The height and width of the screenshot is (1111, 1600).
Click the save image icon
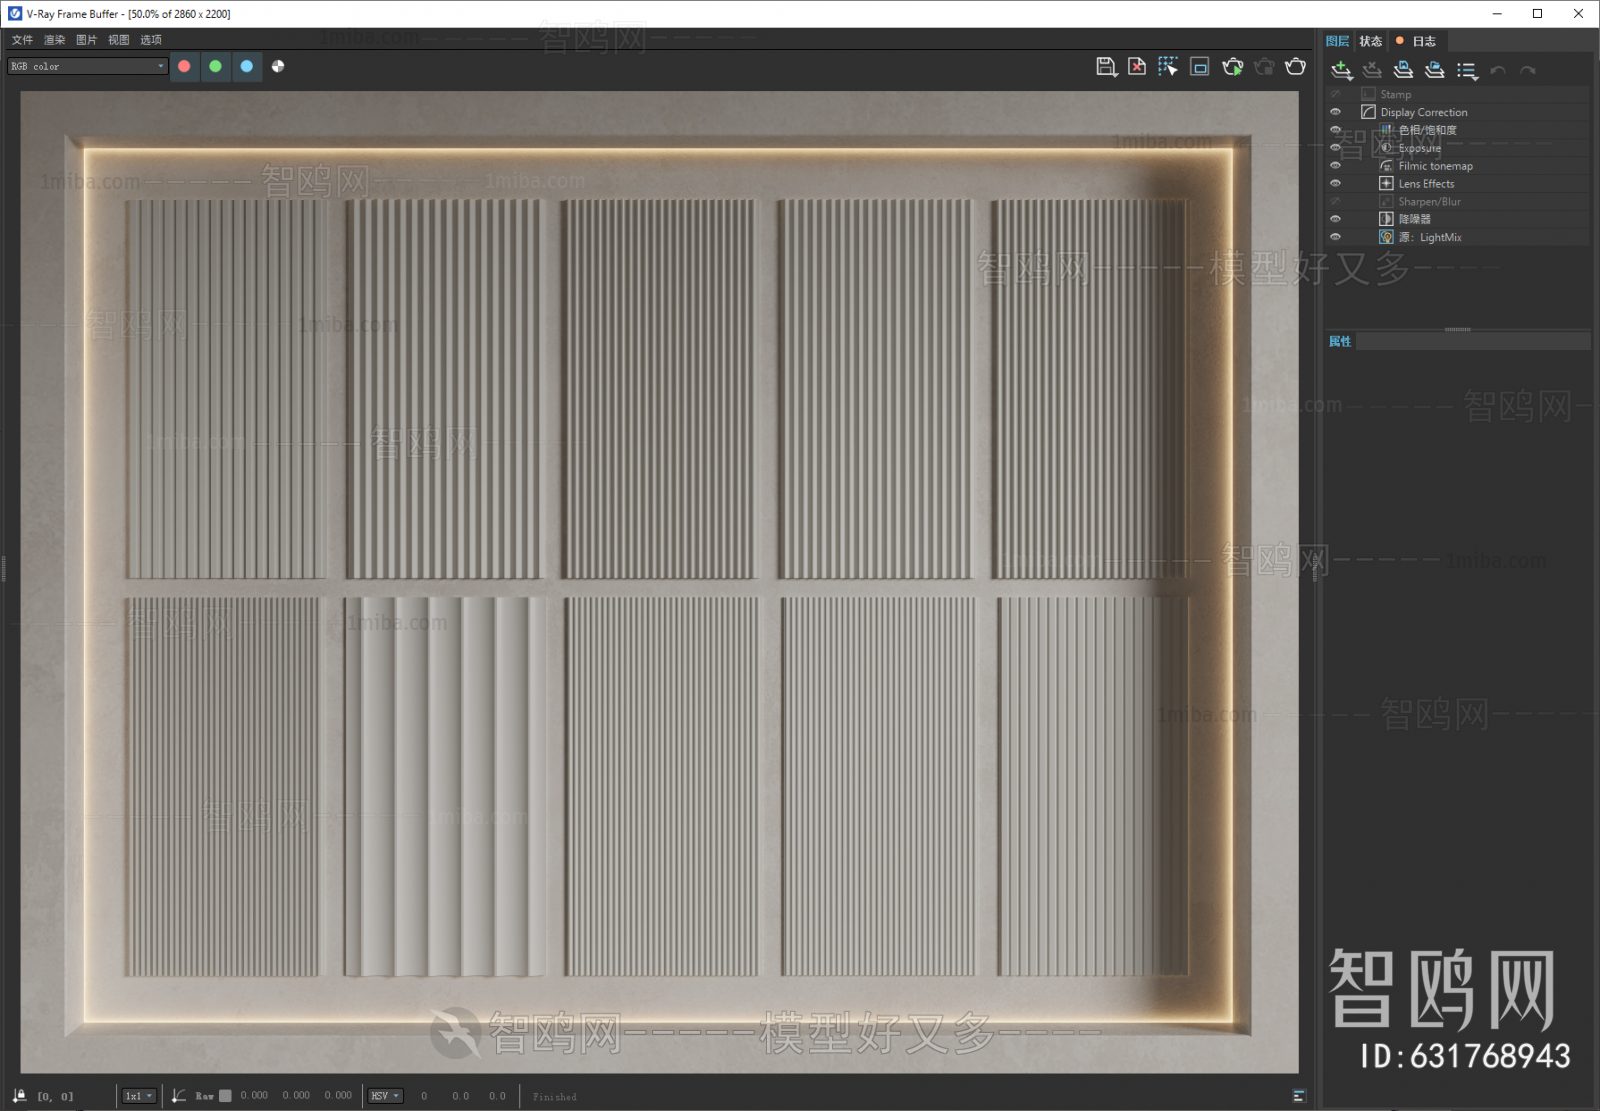(1106, 67)
